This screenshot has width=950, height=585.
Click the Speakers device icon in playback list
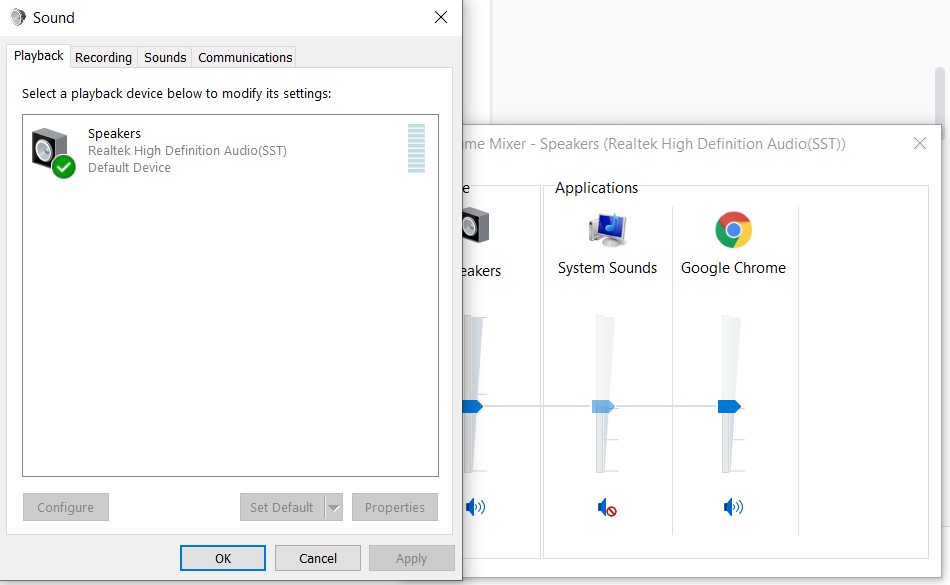click(x=52, y=152)
